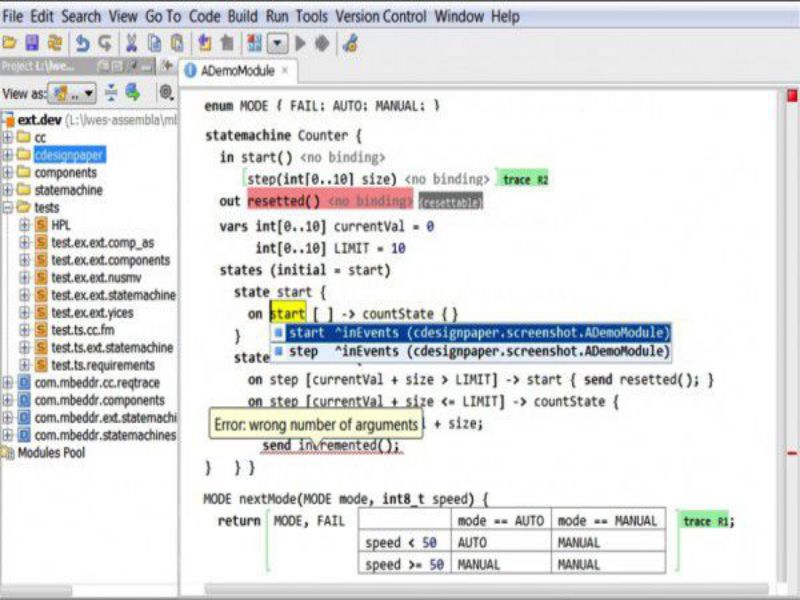Click the Cut scissors icon

pos(131,43)
